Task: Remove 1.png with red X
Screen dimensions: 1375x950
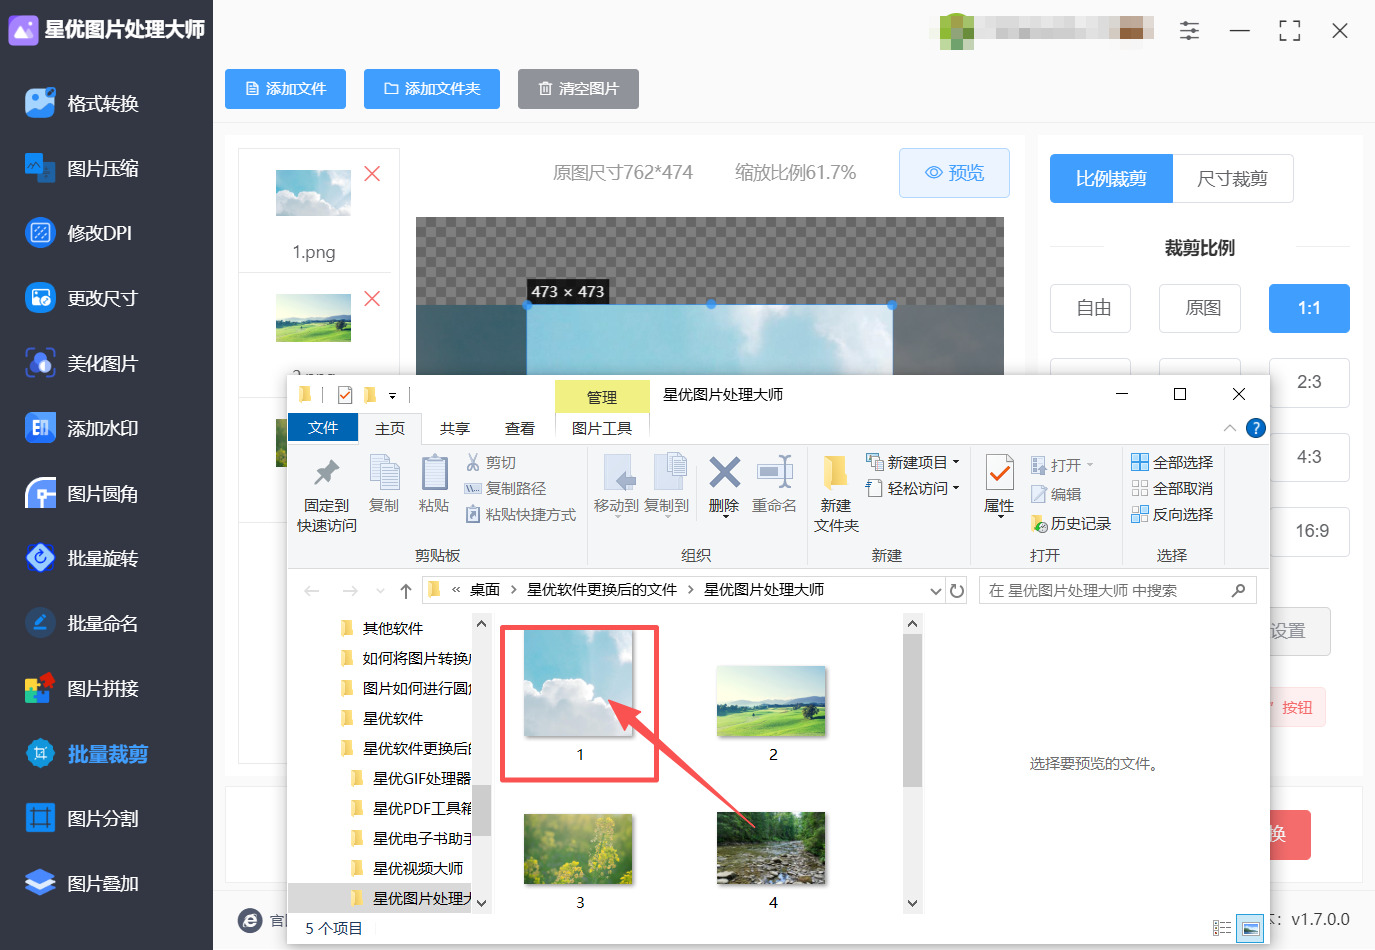Action: click(372, 174)
